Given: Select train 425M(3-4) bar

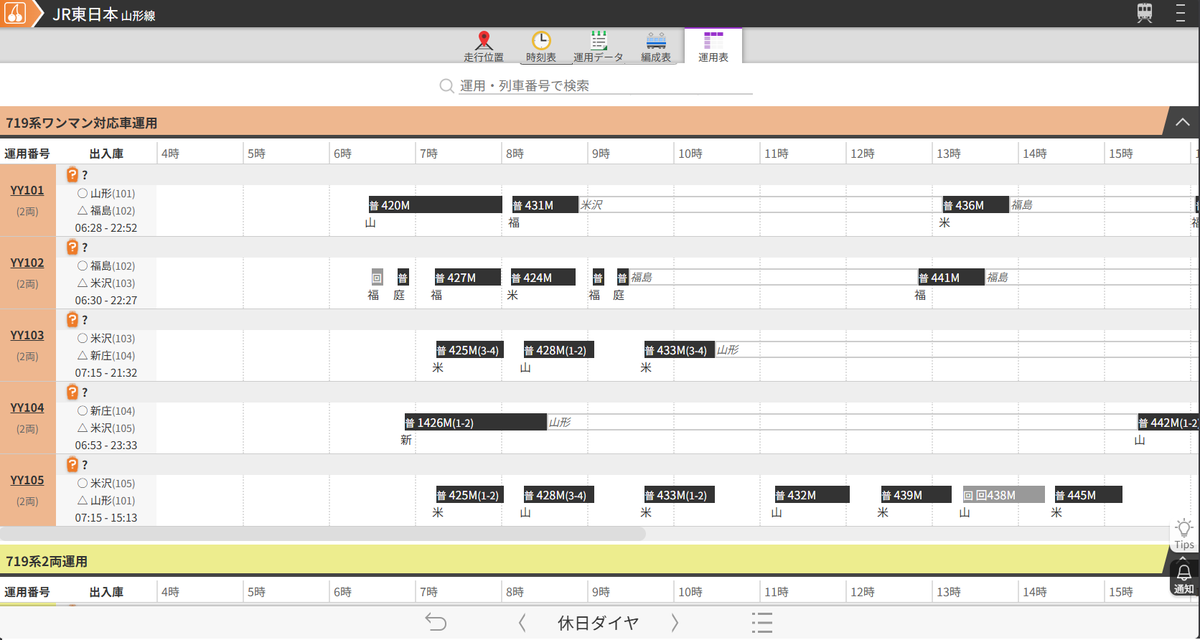Looking at the screenshot, I should (468, 350).
